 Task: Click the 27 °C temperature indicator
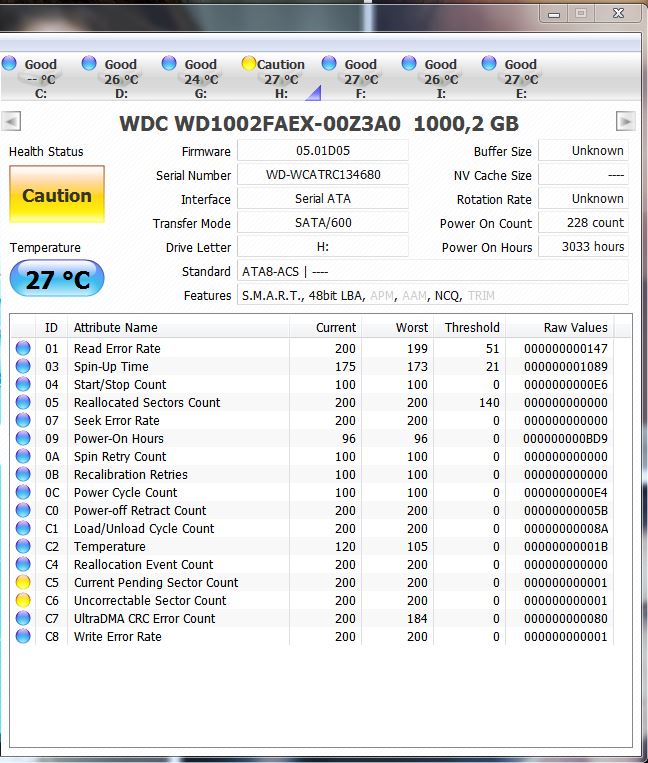(57, 278)
